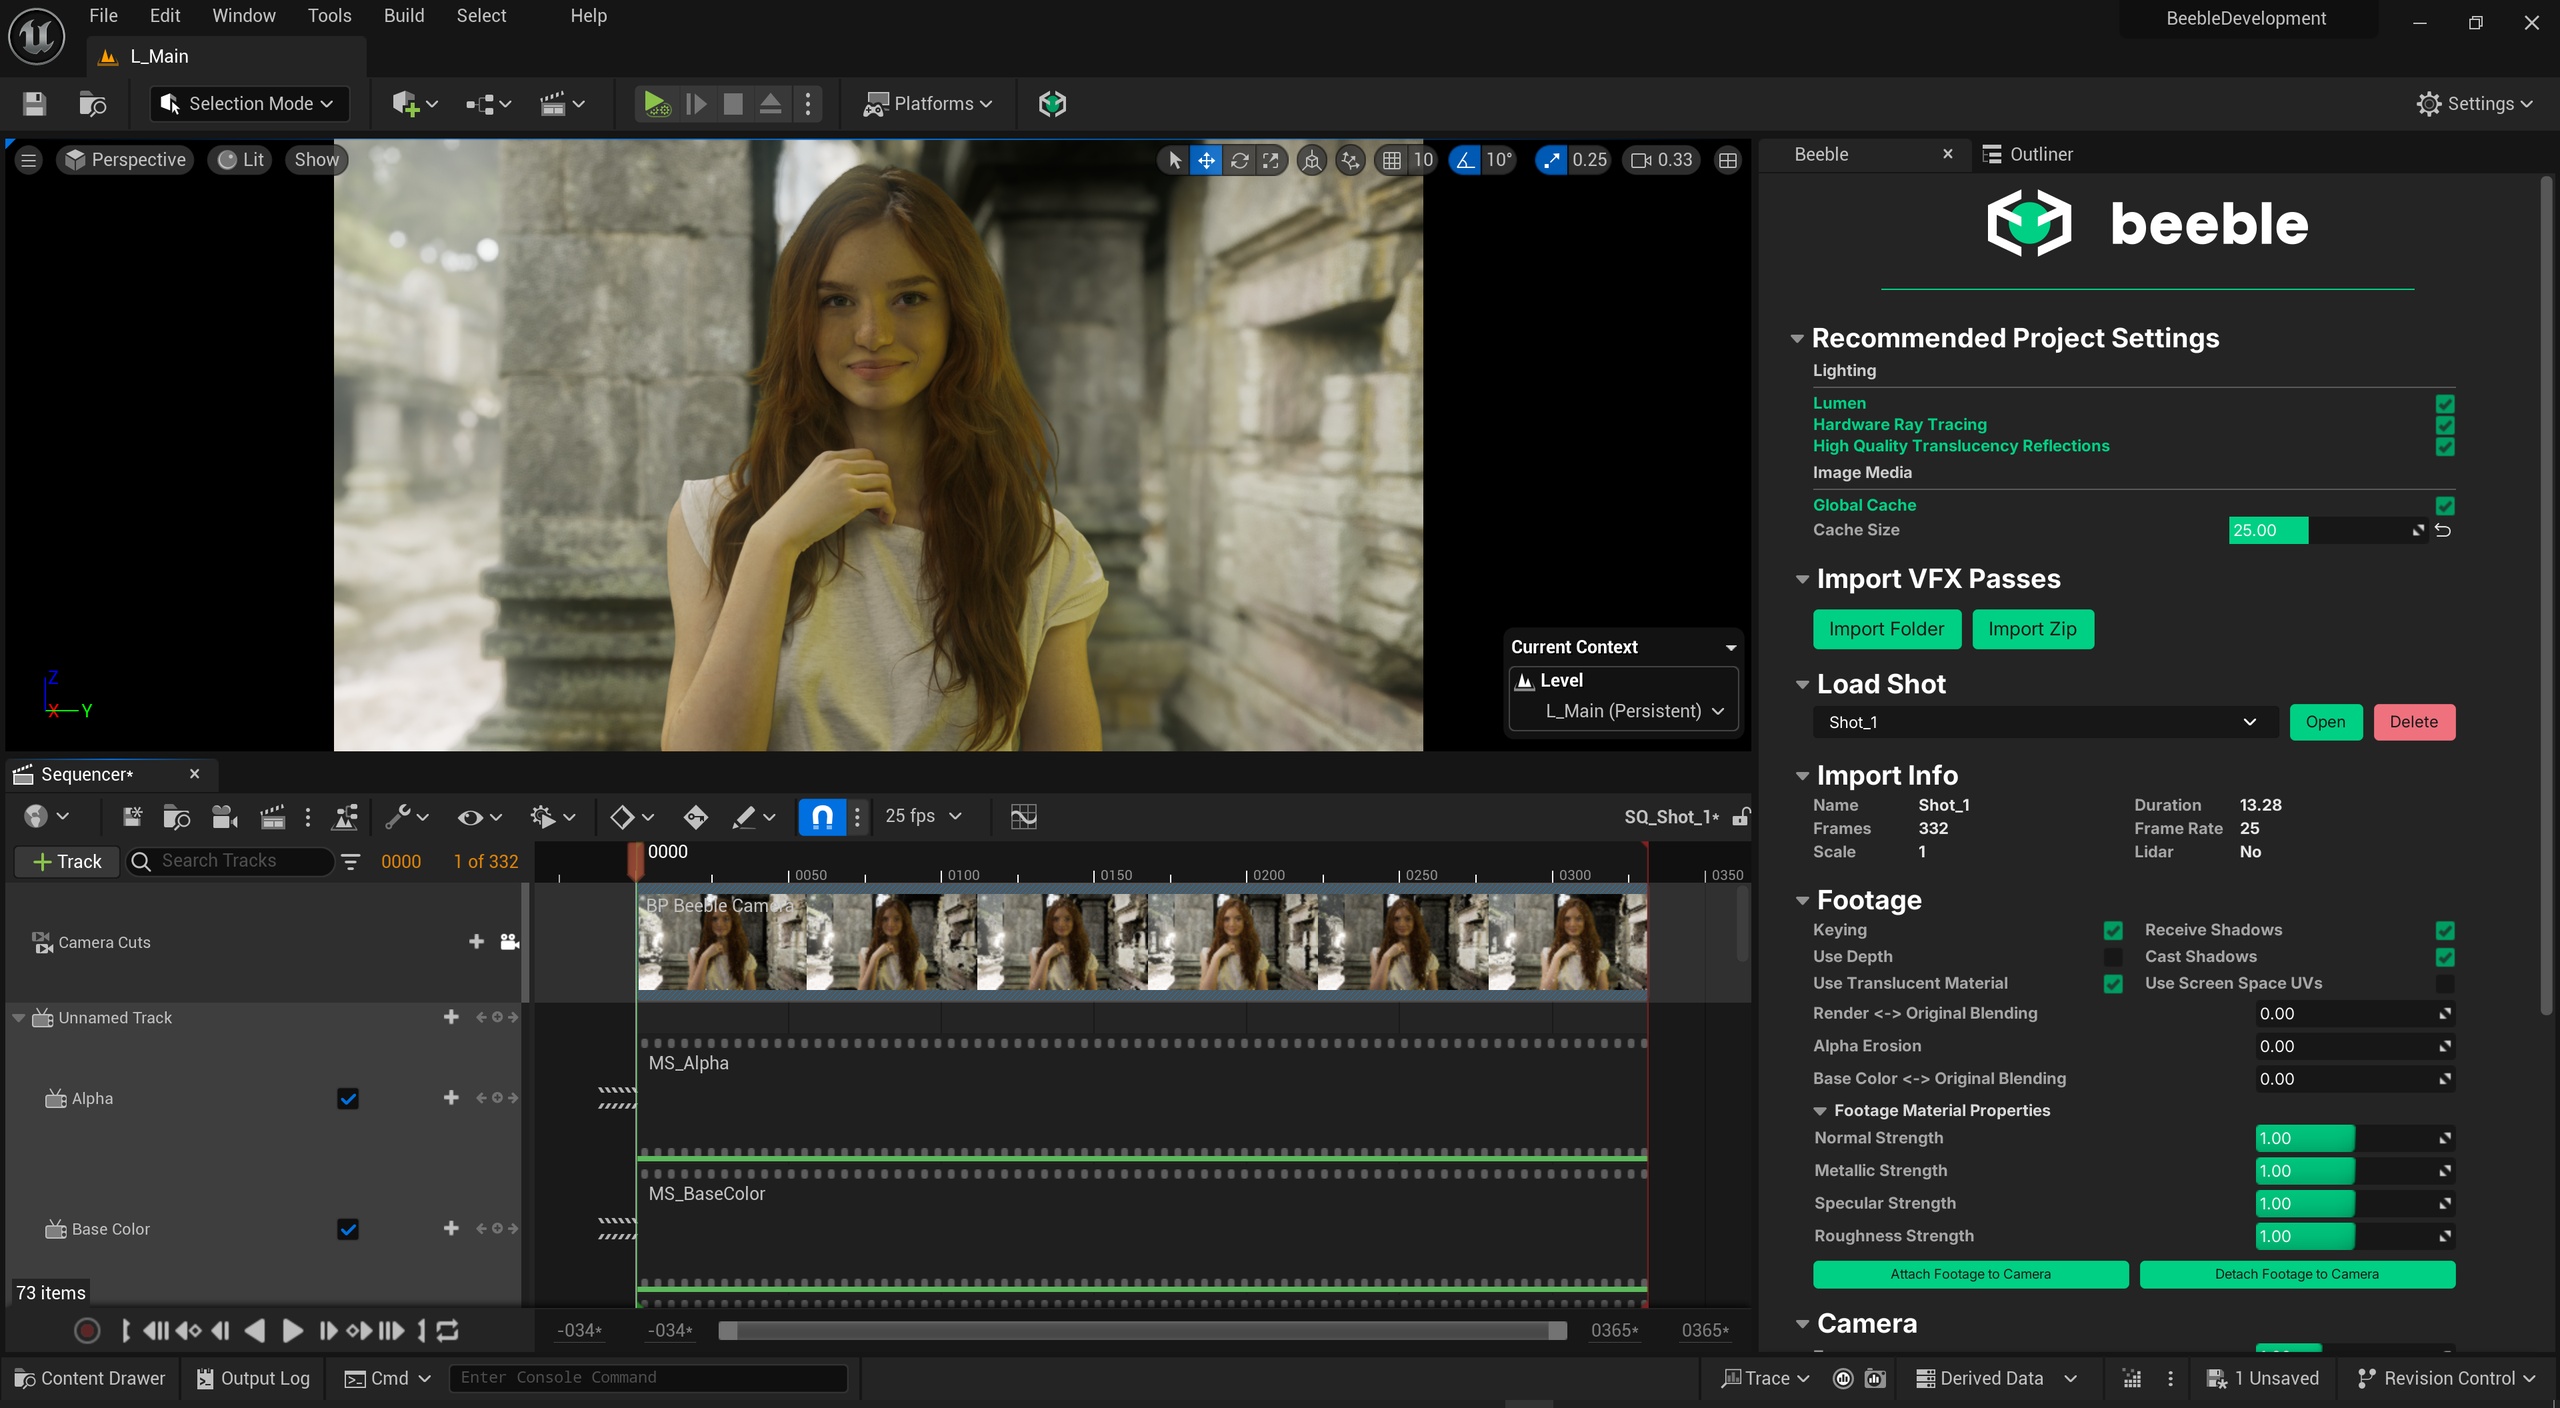The width and height of the screenshot is (2560, 1408).
Task: Toggle Sequencer magnet snapping button
Action: tap(822, 817)
